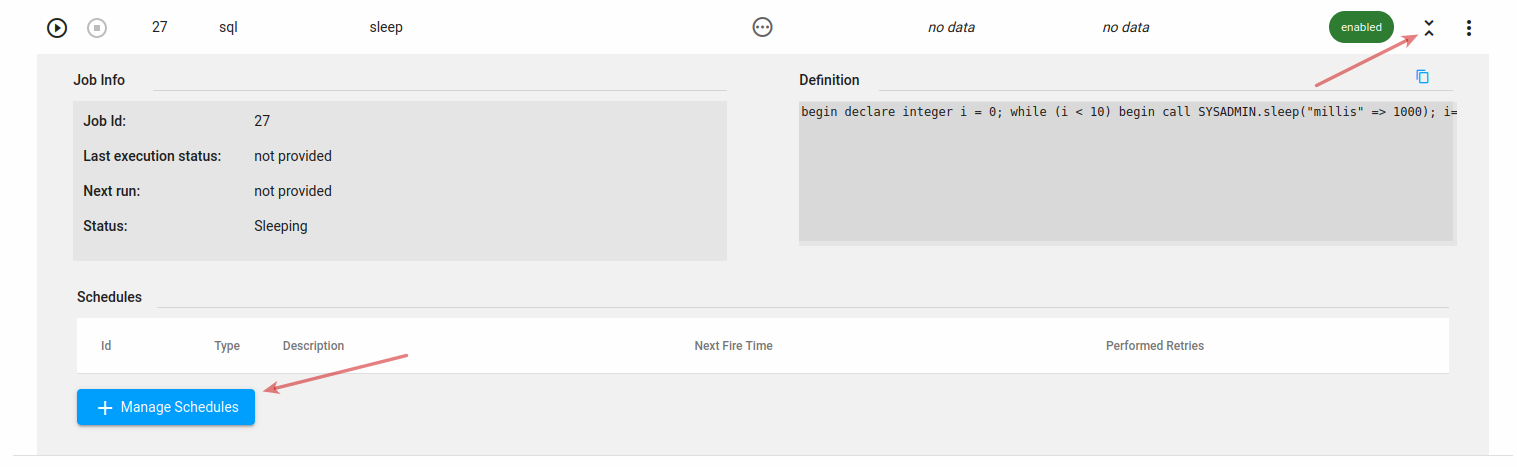Viewport: 1517px width, 467px height.
Task: Toggle the green enabled status badge
Action: pos(1361,27)
